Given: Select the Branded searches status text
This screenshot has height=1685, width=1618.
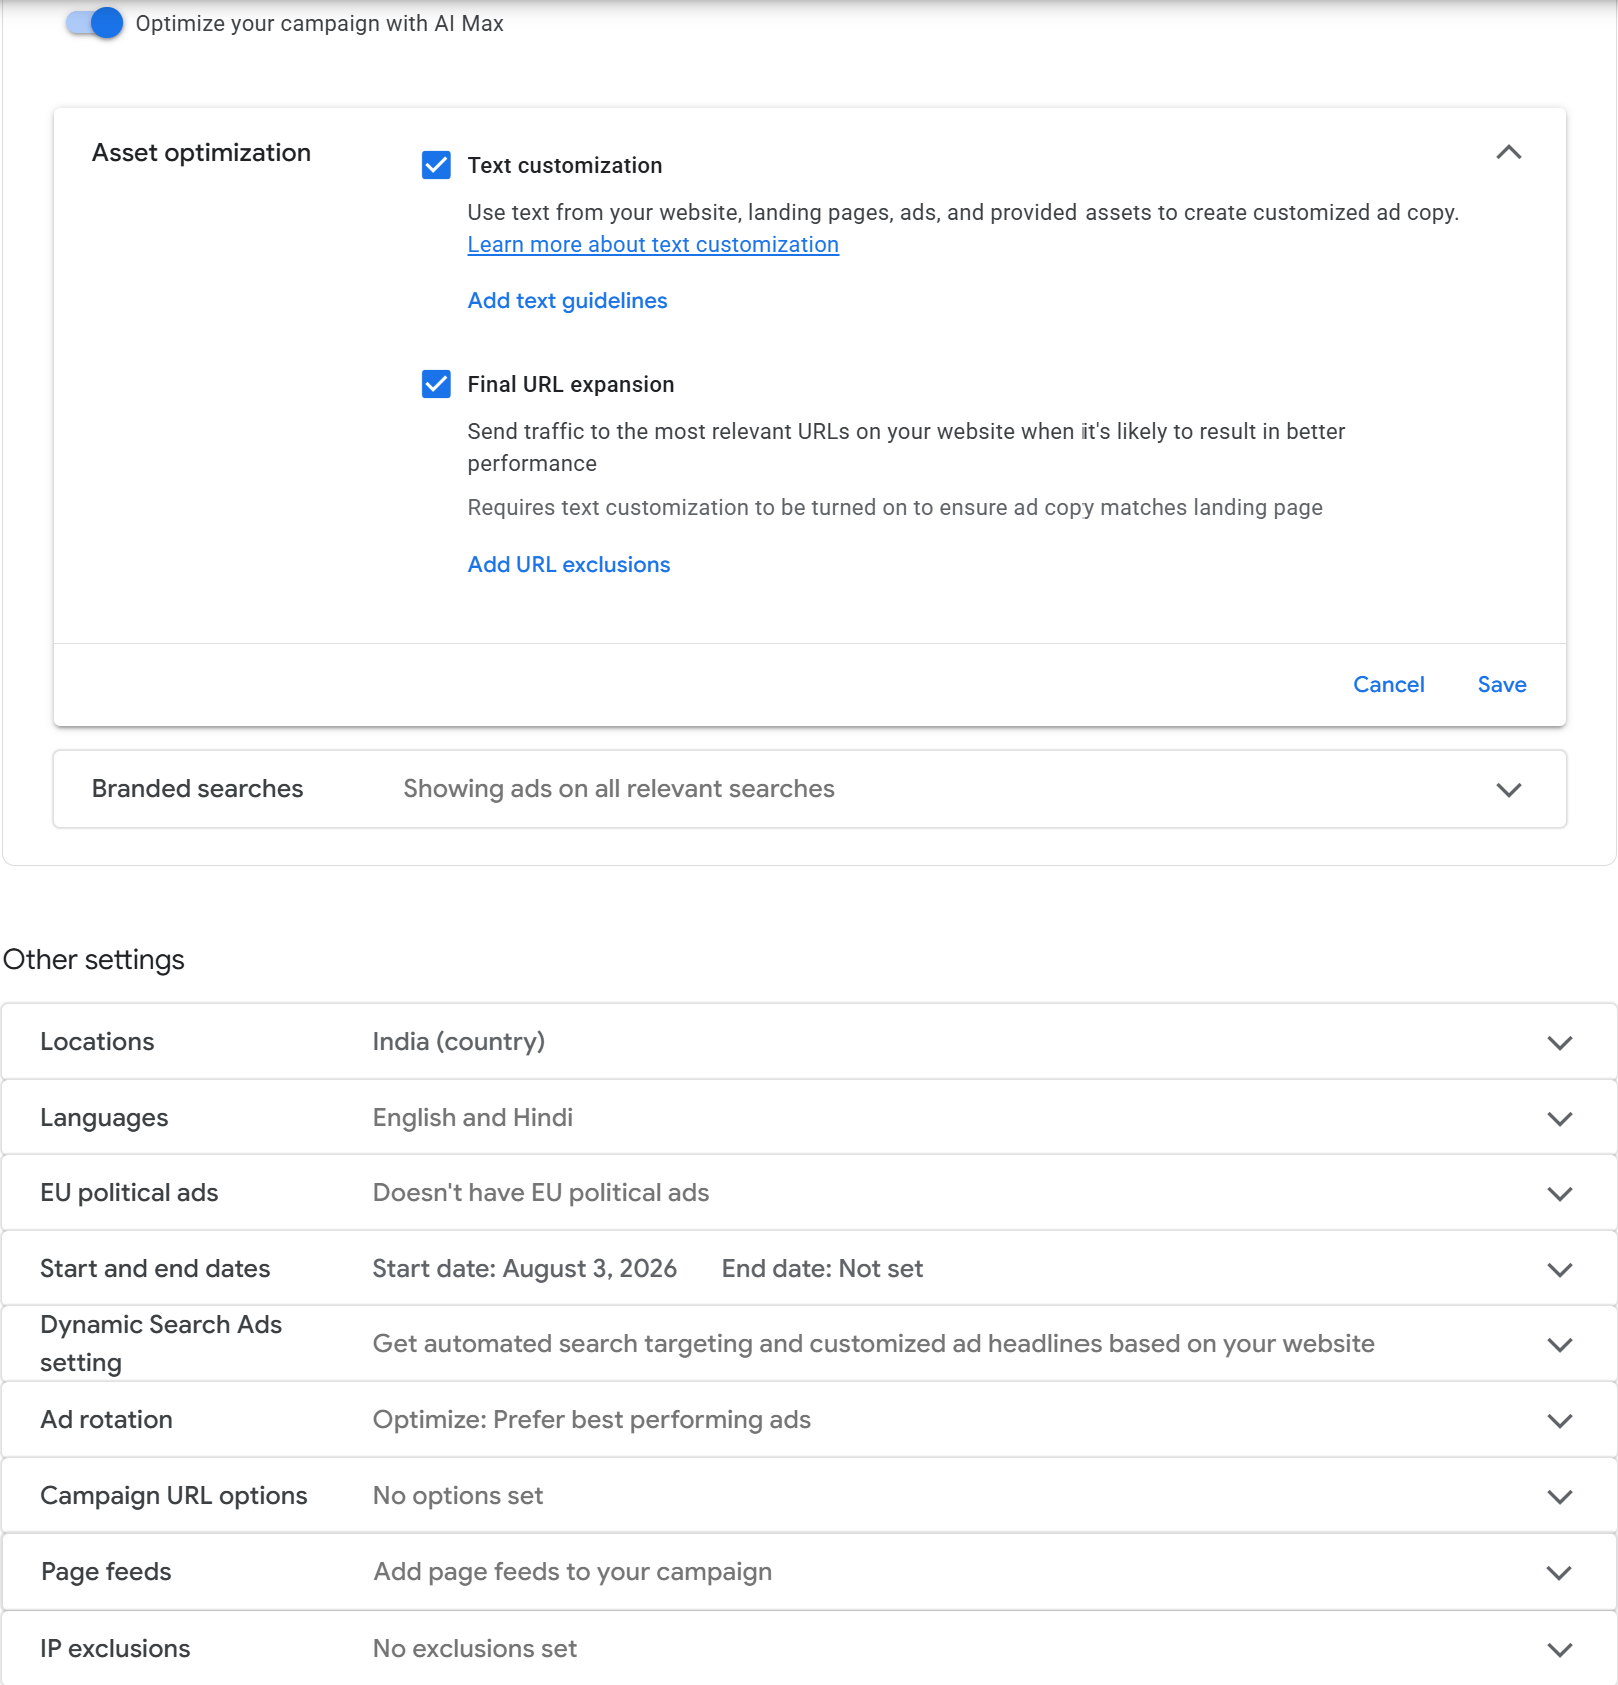Looking at the screenshot, I should (x=619, y=789).
